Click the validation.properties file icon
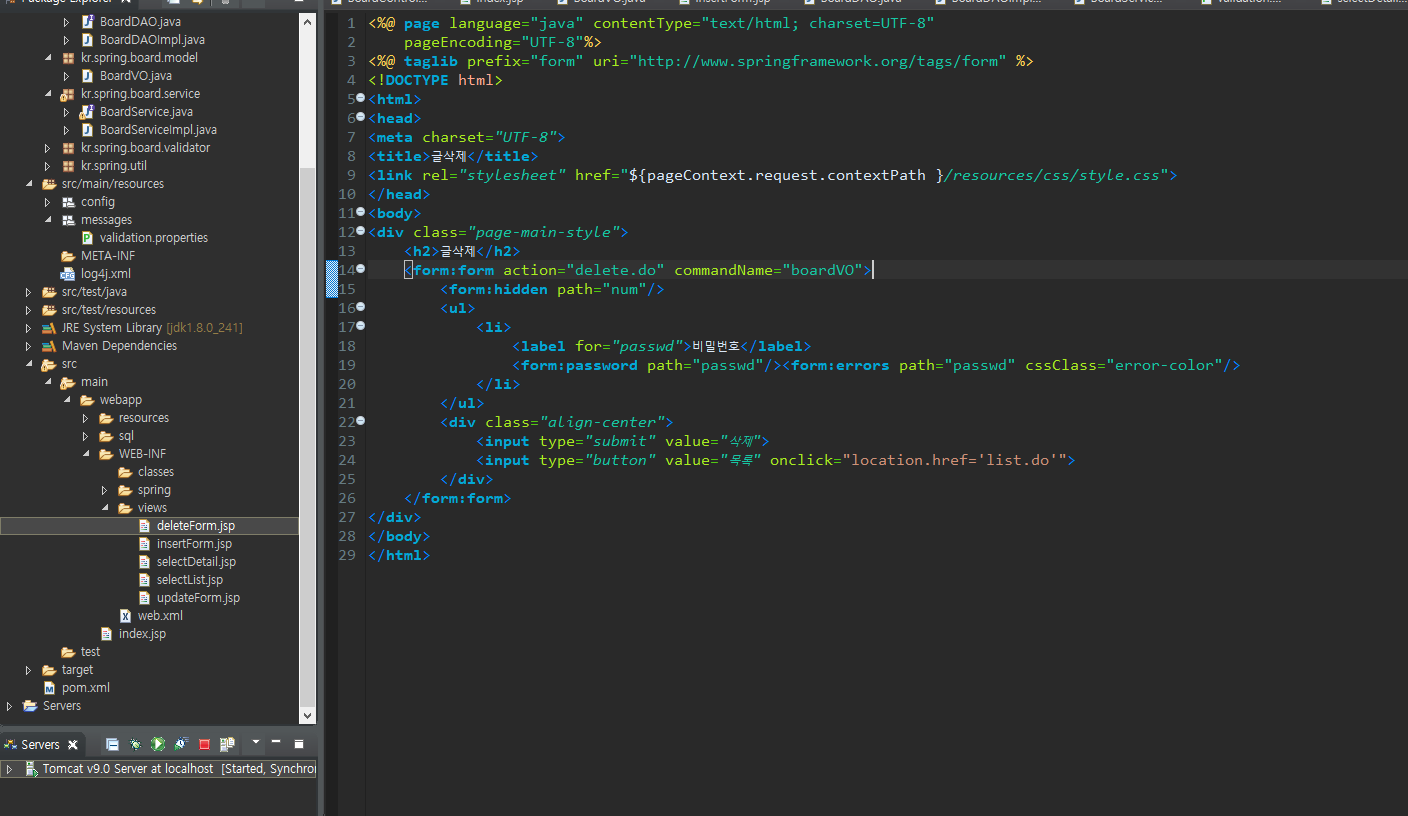Screen dimensions: 1408x816 coord(88,238)
